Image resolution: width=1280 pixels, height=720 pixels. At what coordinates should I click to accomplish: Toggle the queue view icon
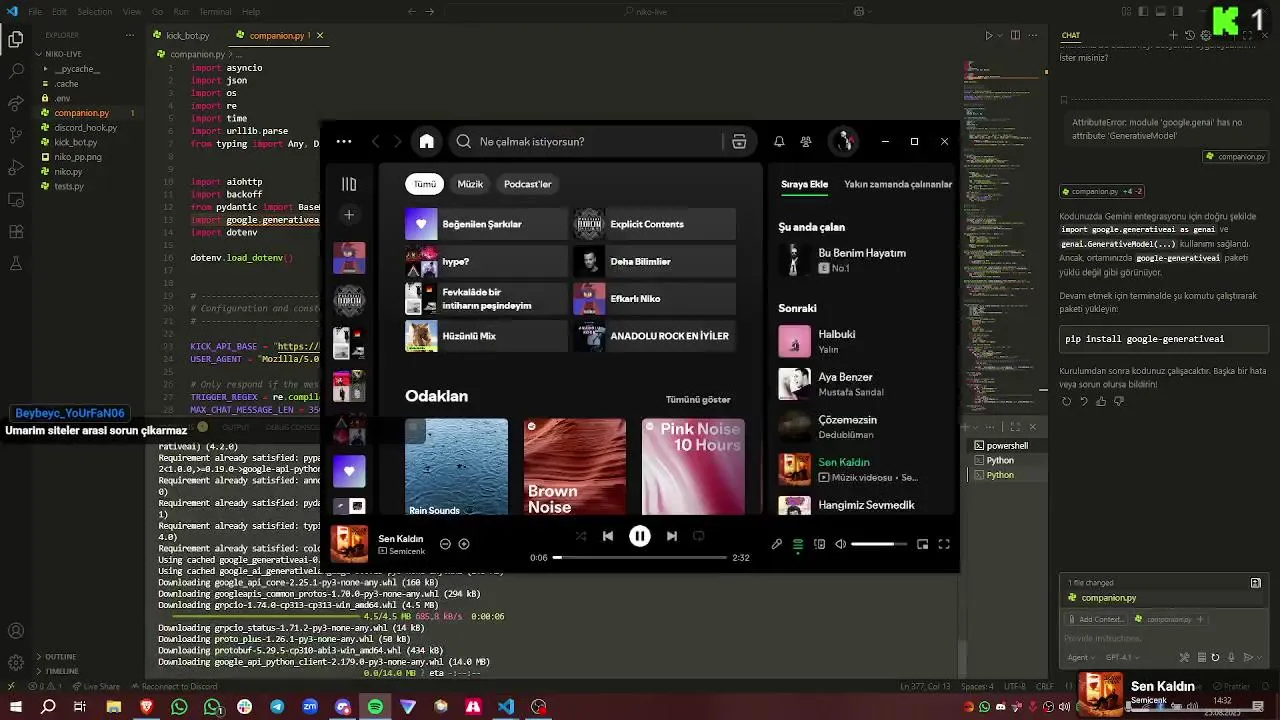tap(798, 544)
